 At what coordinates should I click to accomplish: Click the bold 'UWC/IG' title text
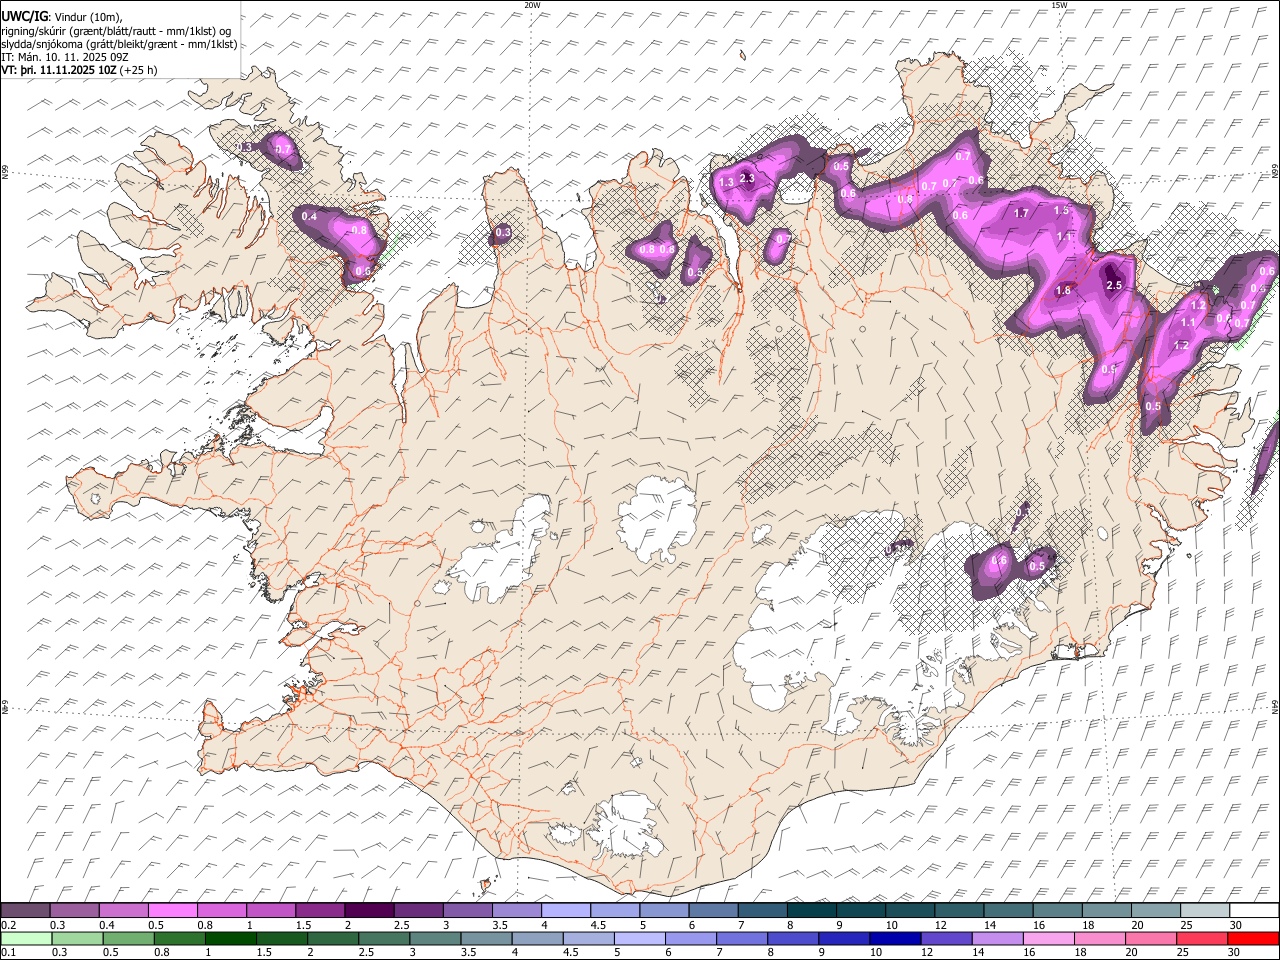pos(25,17)
